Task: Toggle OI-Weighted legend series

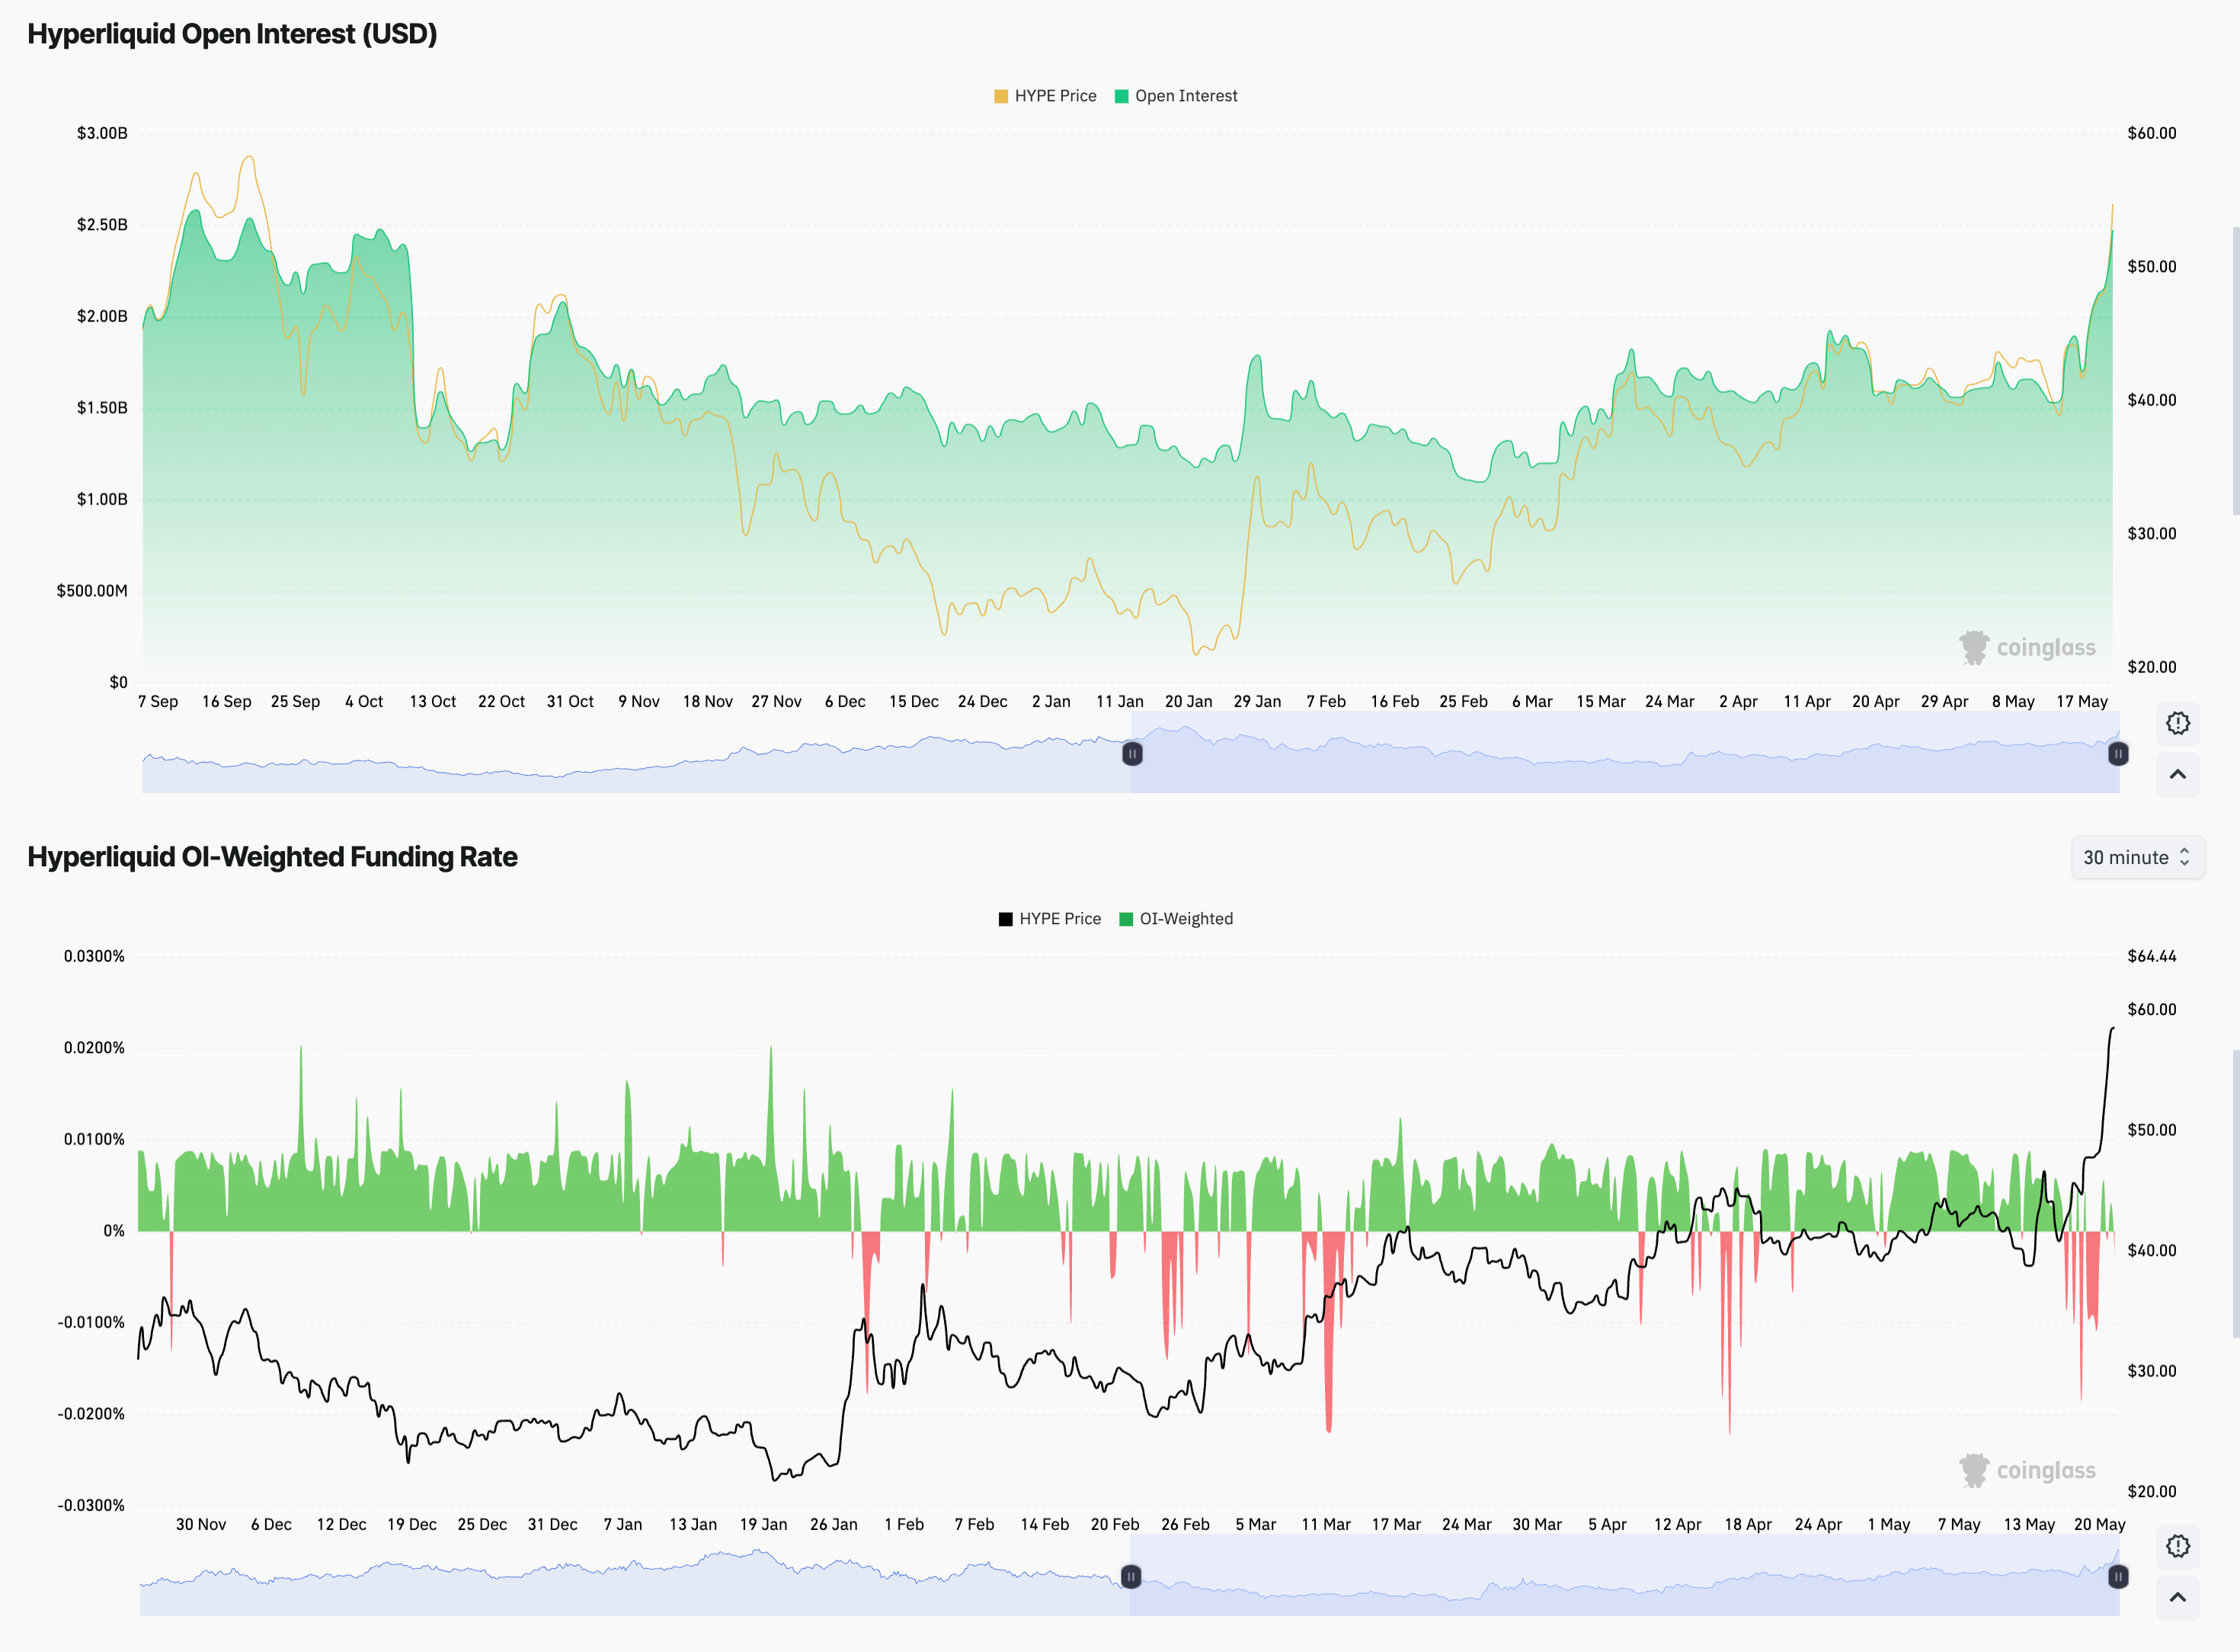Action: click(x=1176, y=919)
